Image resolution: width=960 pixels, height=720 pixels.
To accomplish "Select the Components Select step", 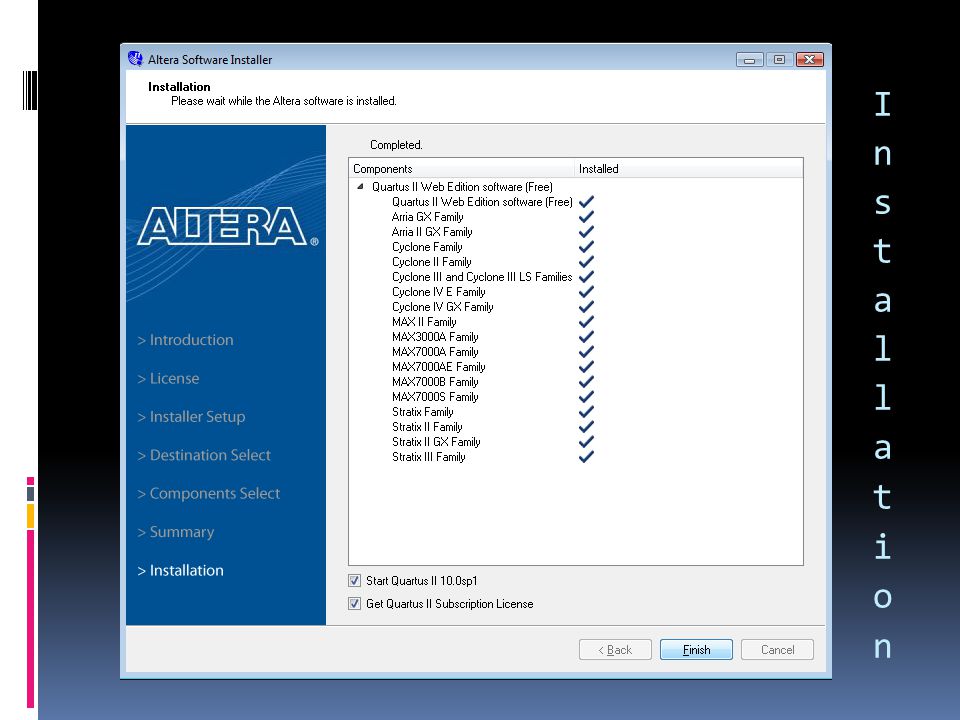I will click(x=209, y=493).
